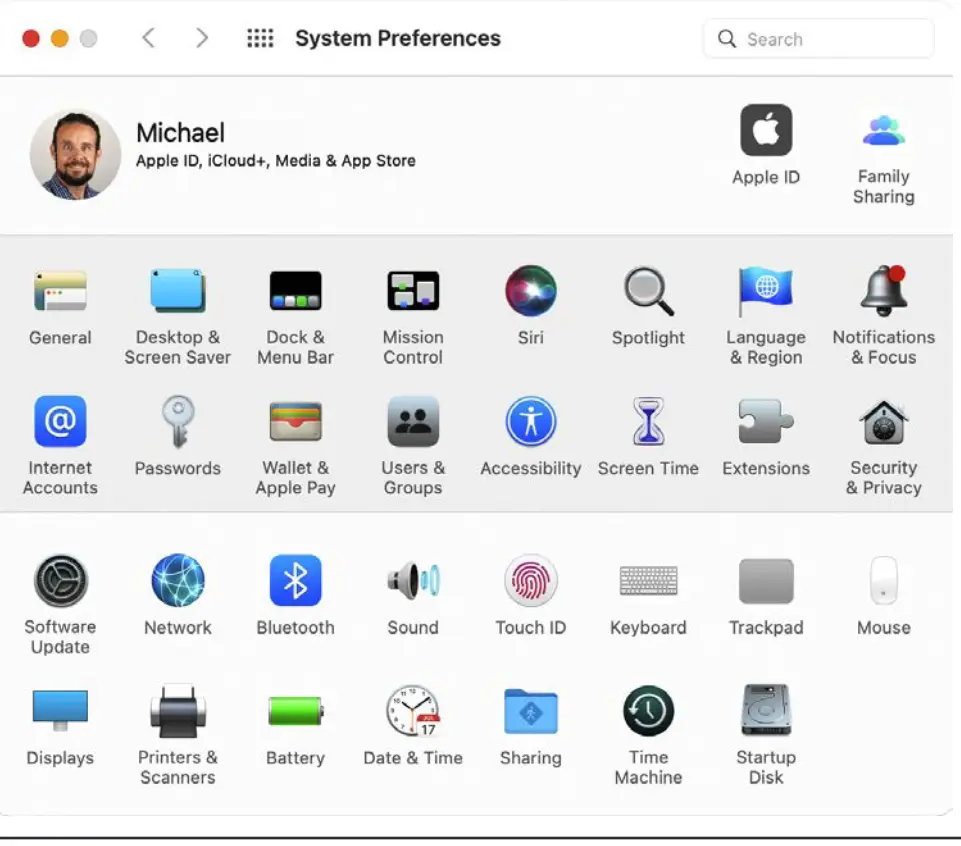This screenshot has width=961, height=846.
Task: Click the back navigation arrow
Action: 148,38
